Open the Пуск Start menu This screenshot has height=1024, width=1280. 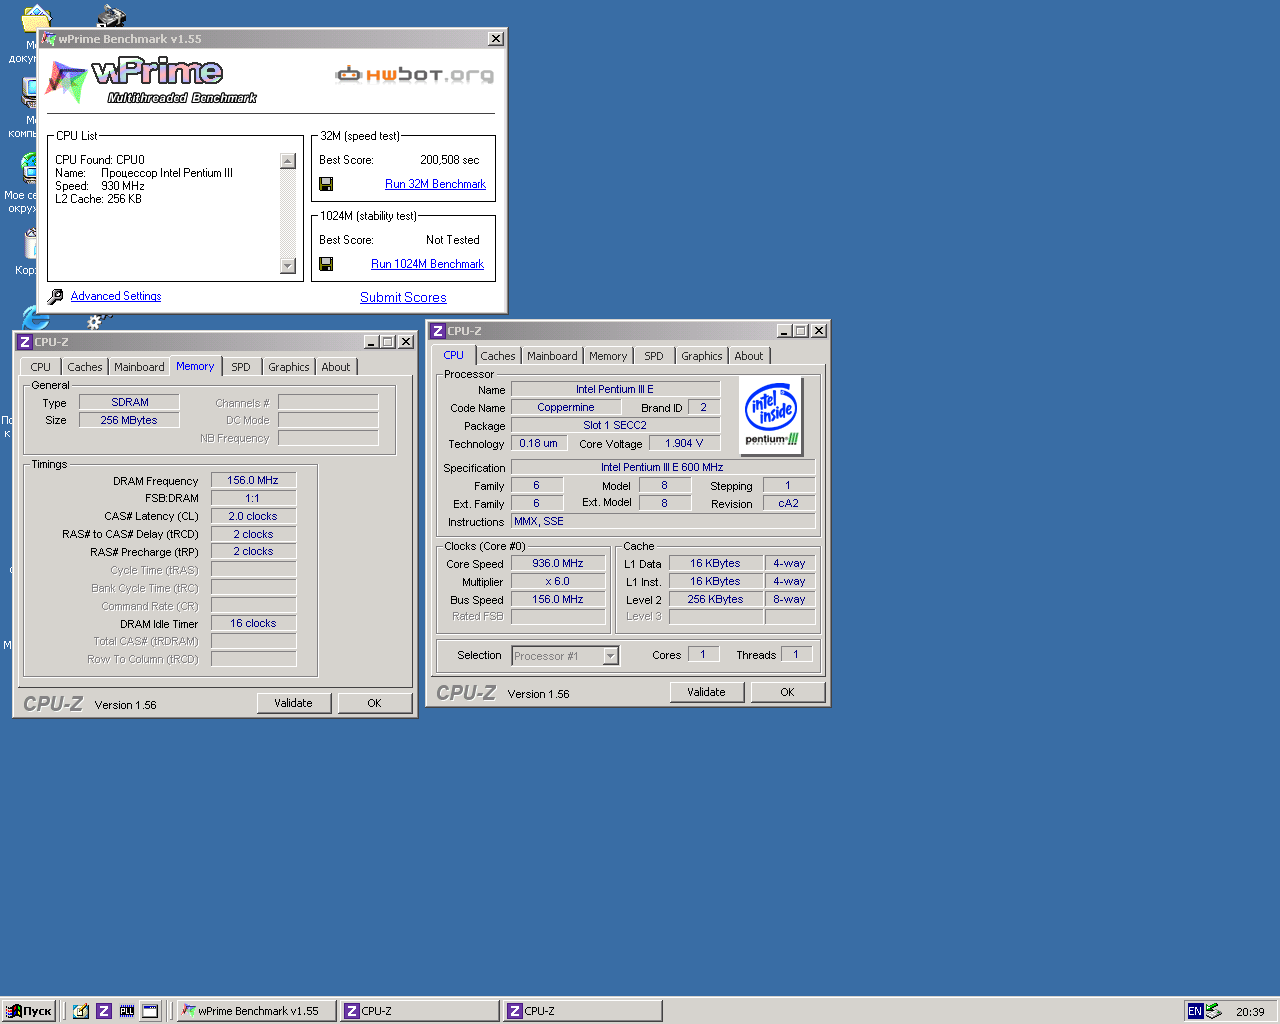click(28, 1011)
